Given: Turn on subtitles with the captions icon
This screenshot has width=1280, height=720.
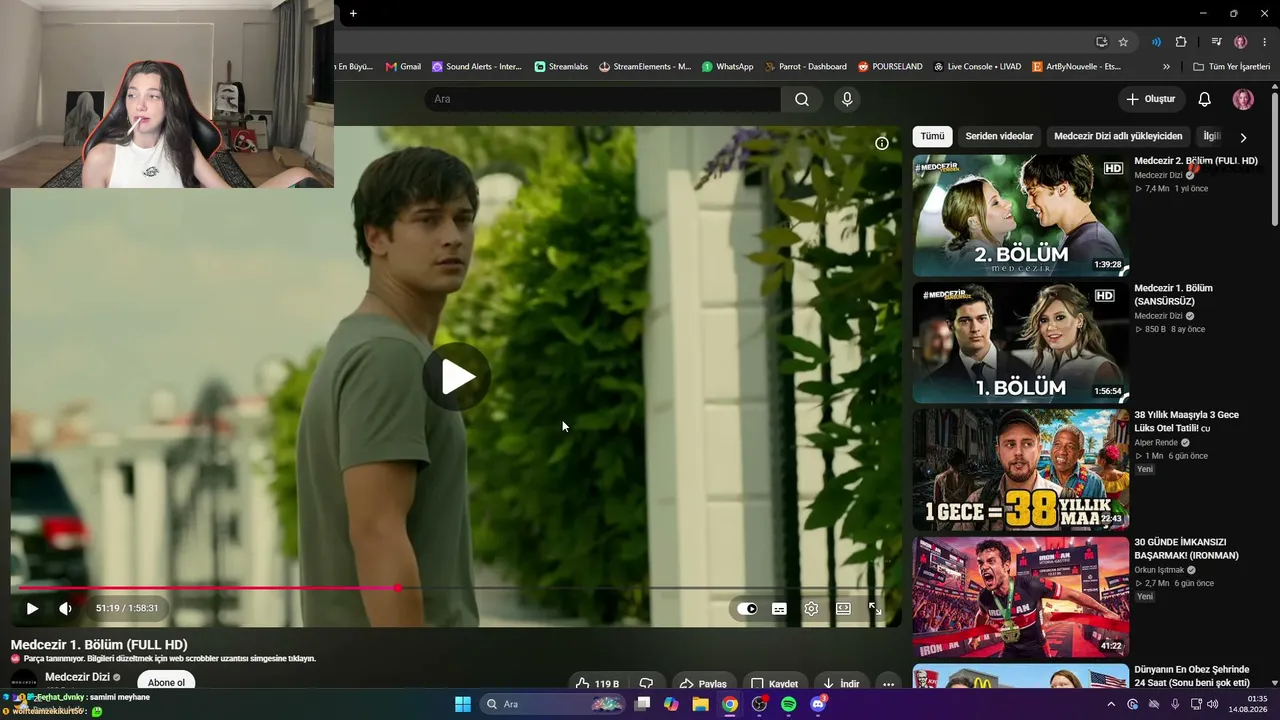Looking at the screenshot, I should click(x=779, y=608).
